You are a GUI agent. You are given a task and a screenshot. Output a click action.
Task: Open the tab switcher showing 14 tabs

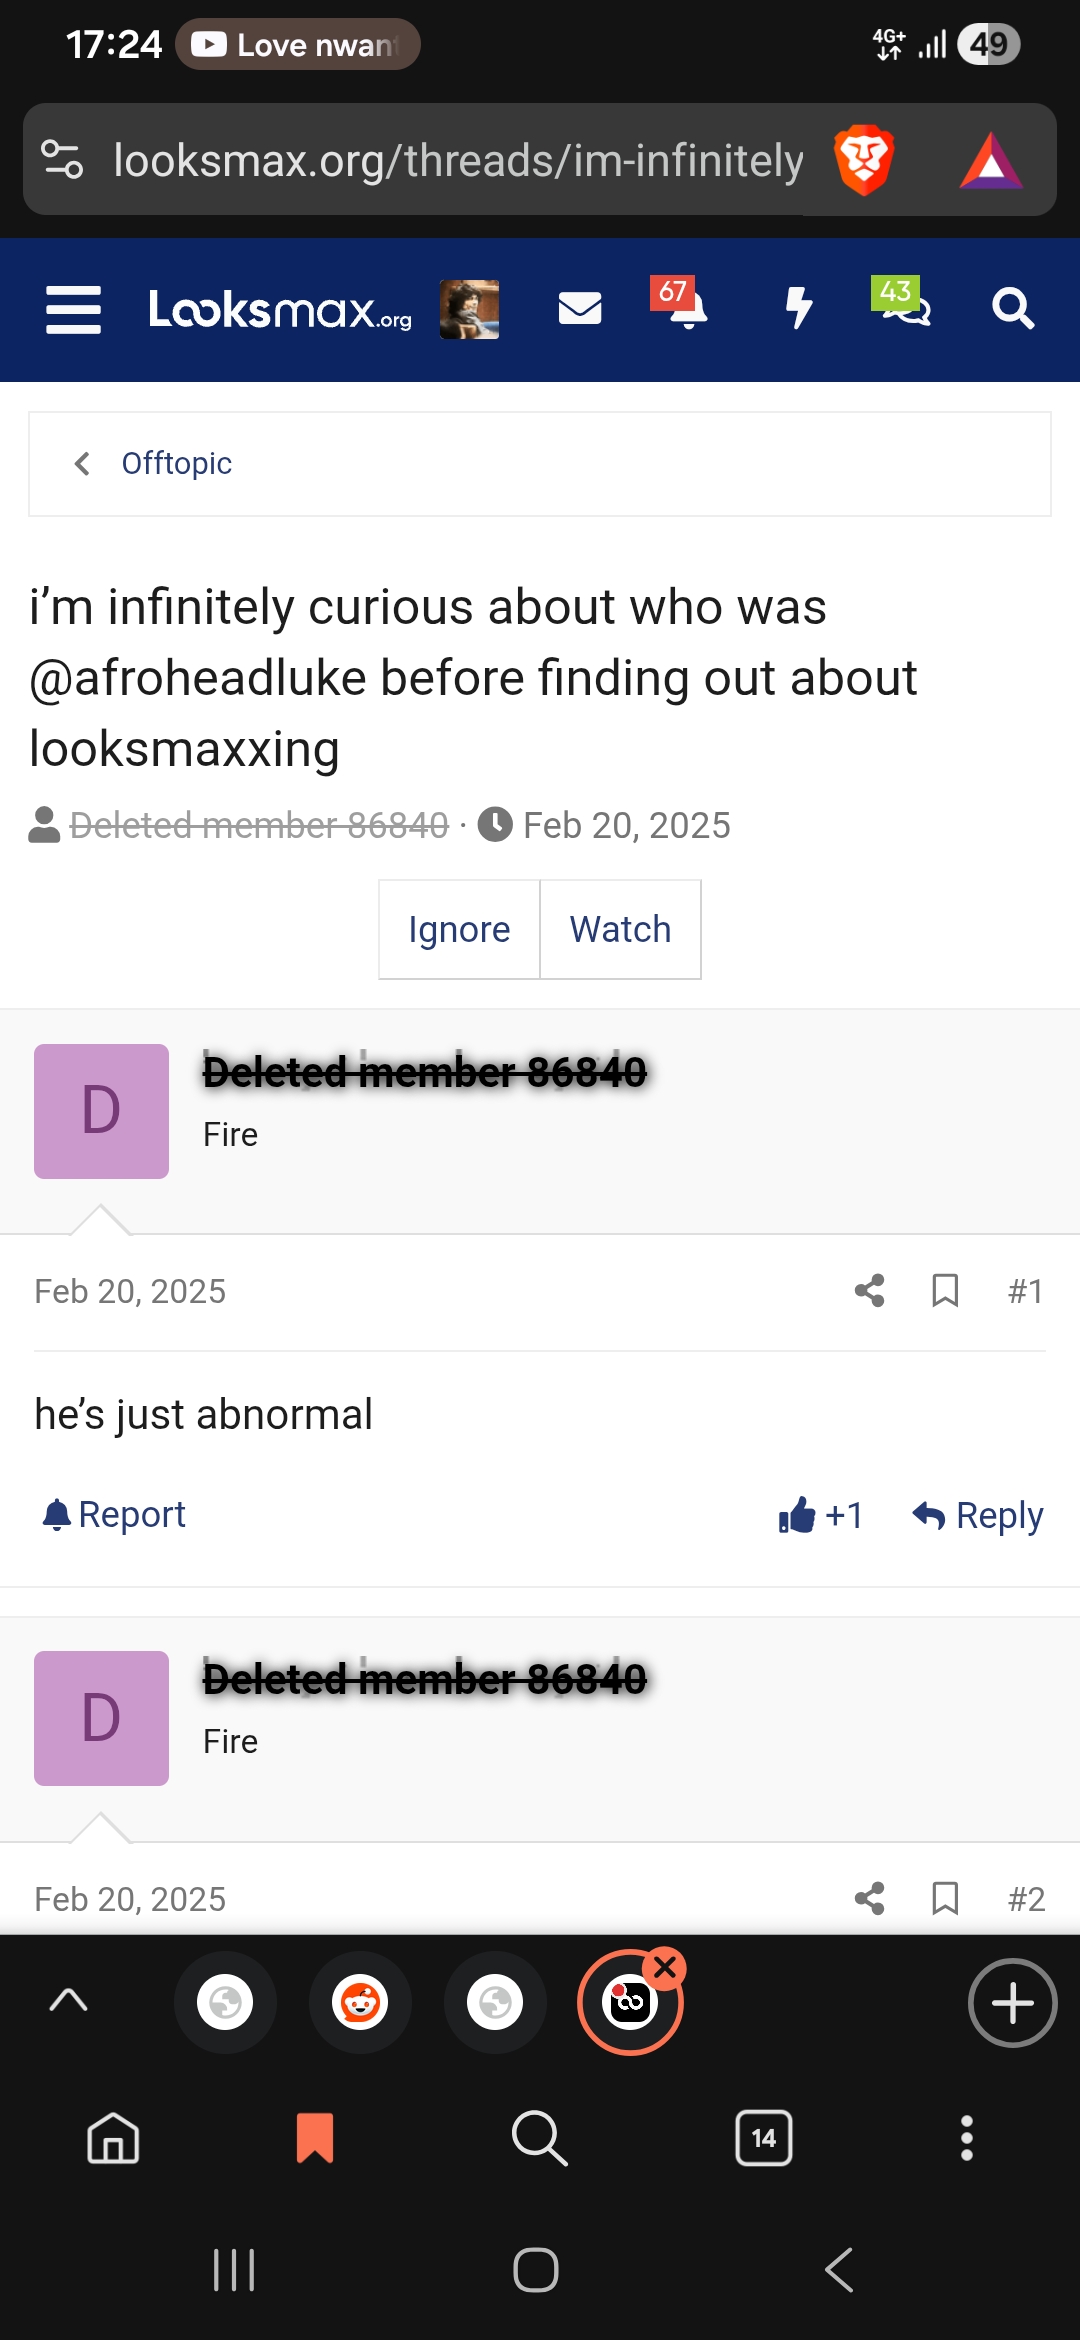[763, 2138]
